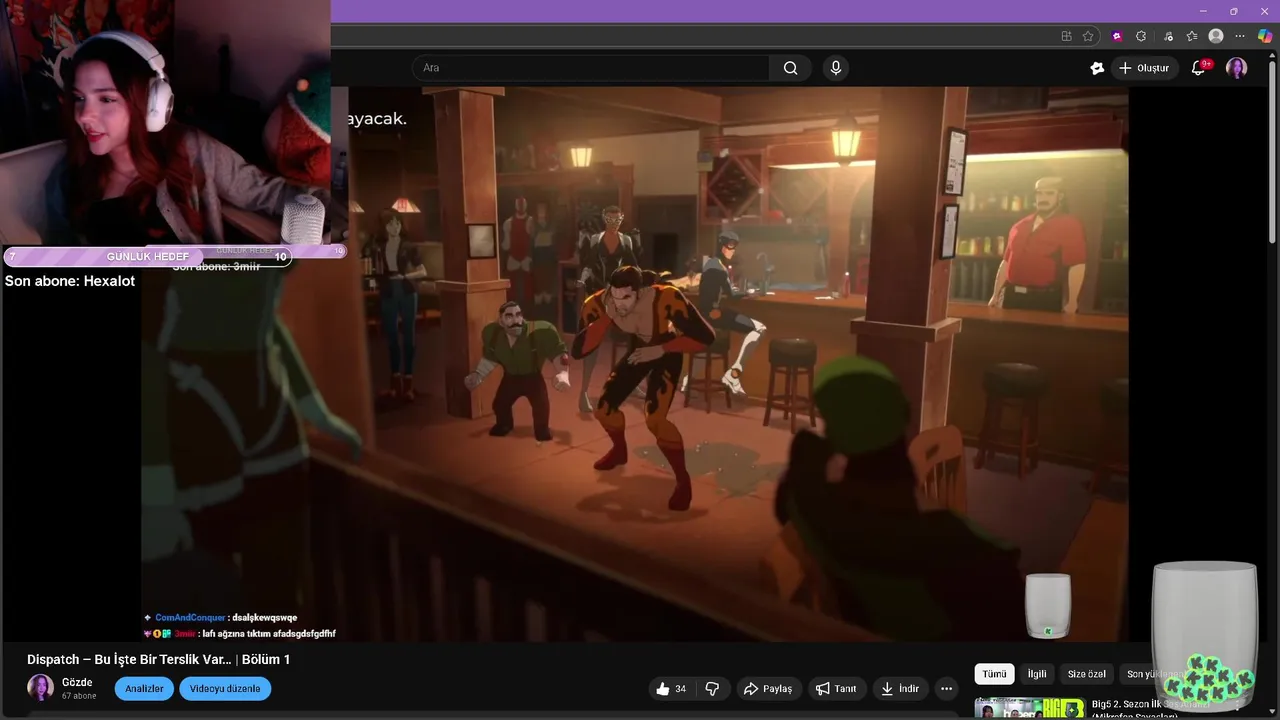
Task: Open browser settings and more menu
Action: coord(1240,36)
